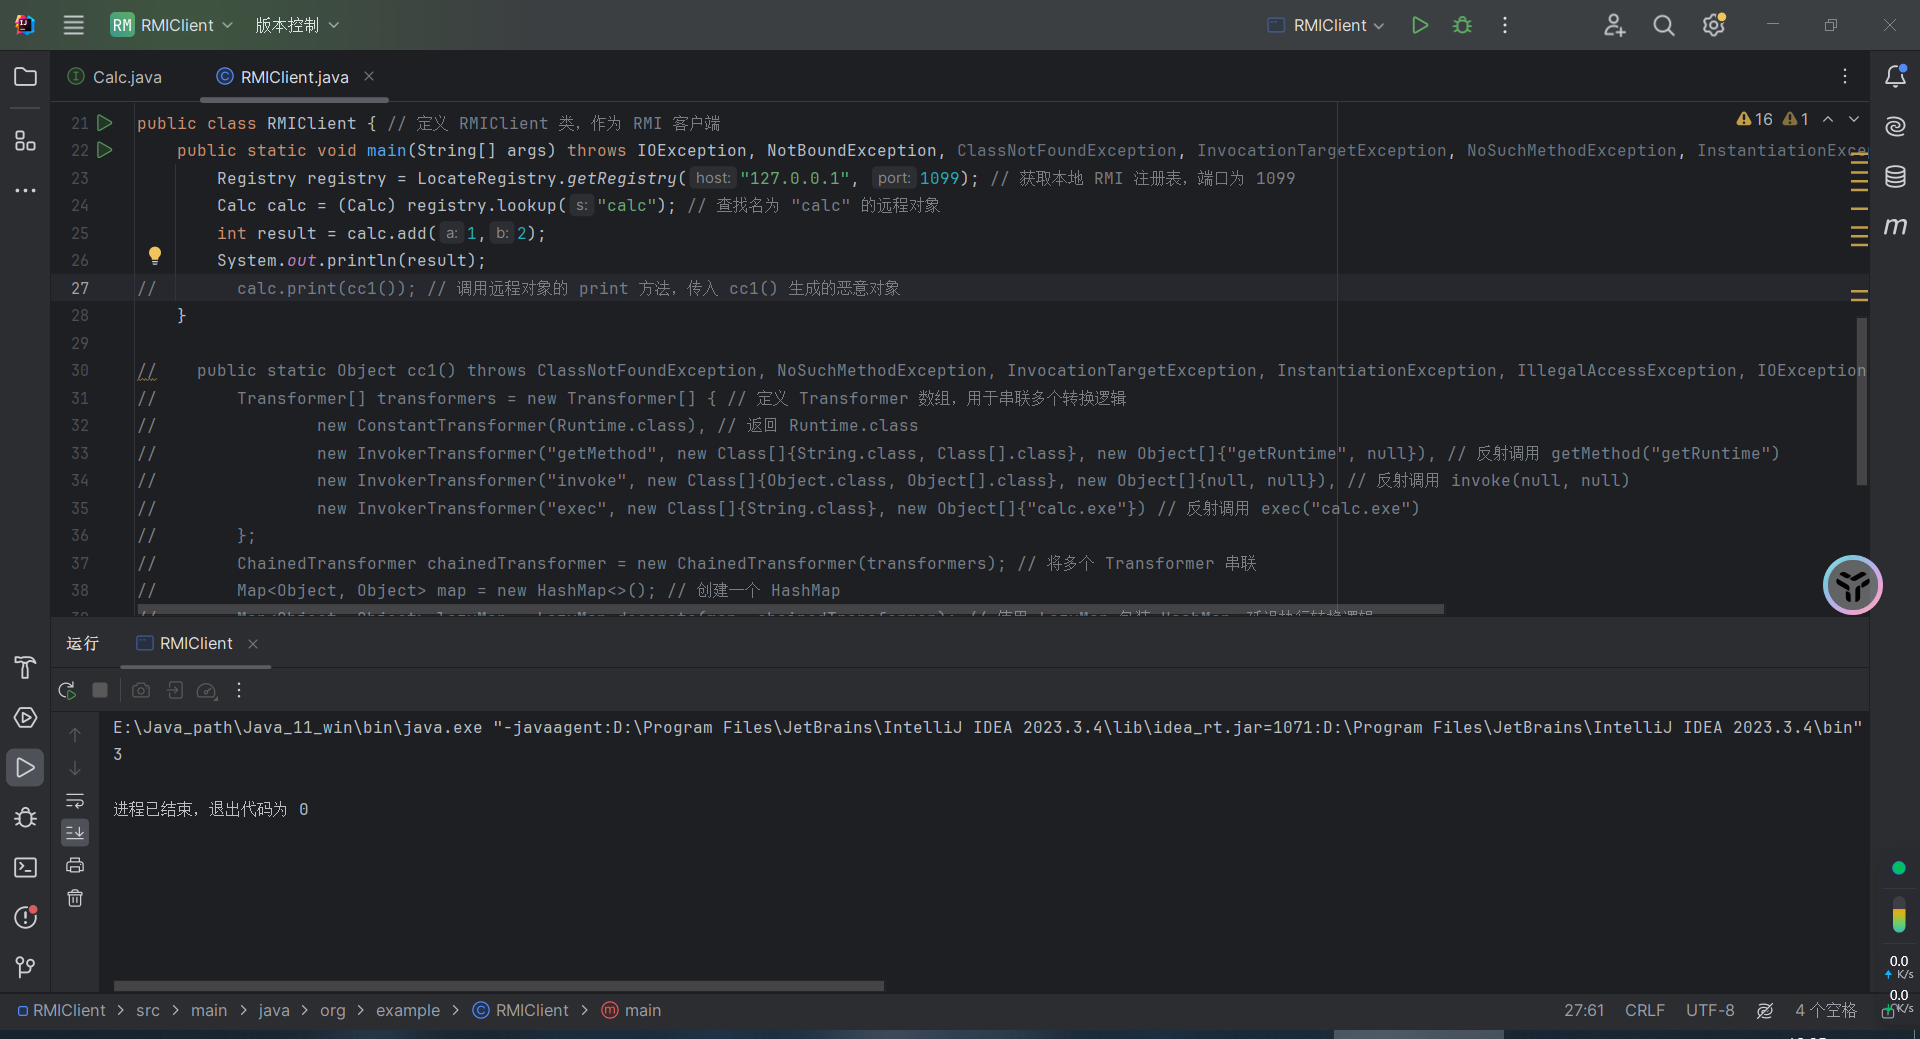Viewport: 1920px width, 1039px height.
Task: Expand the RMIClient project dropdown
Action: point(172,25)
